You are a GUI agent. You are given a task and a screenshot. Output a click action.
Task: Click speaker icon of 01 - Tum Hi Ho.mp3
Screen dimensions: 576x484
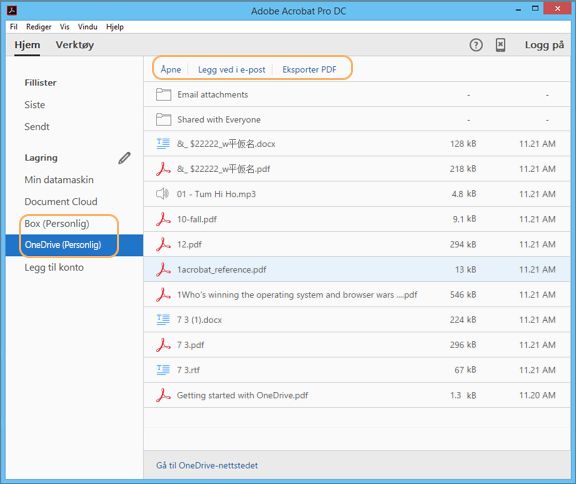[x=162, y=194]
